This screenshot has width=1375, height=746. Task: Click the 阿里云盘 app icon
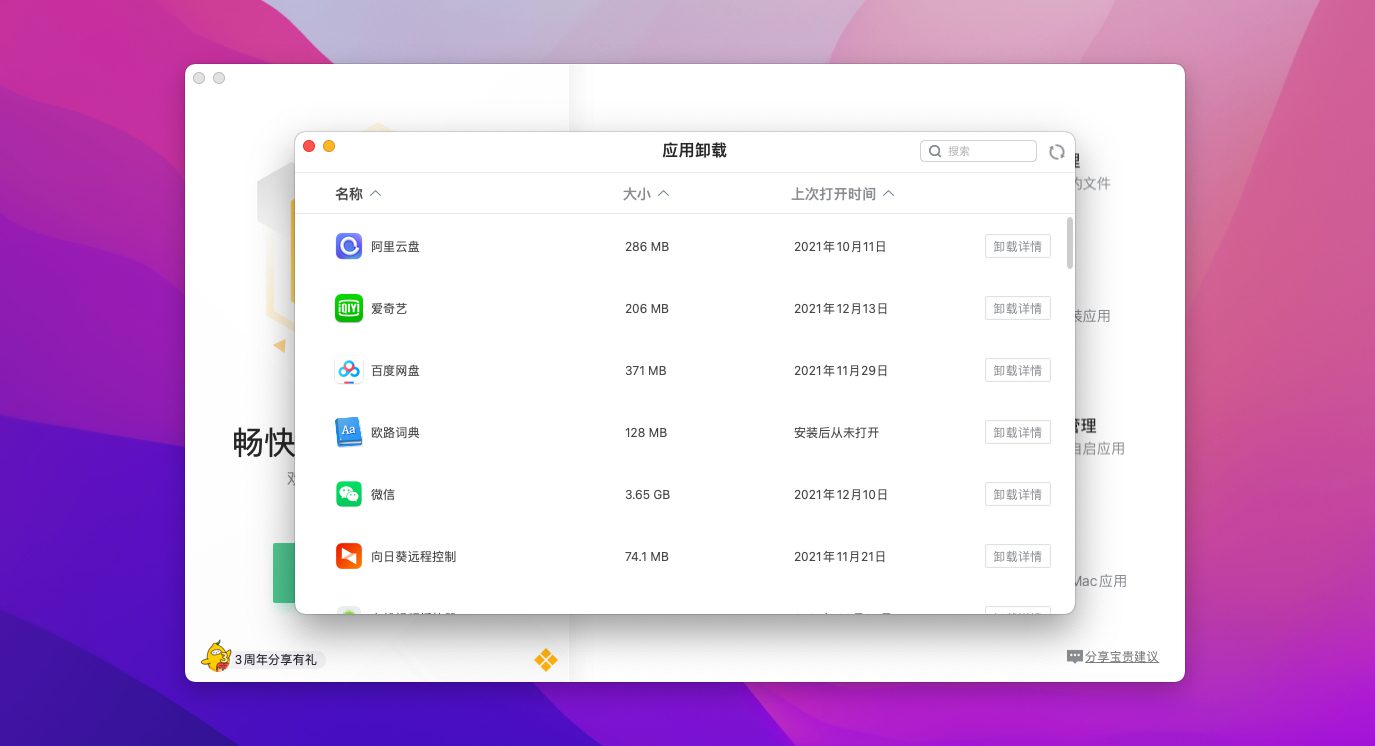coord(348,246)
